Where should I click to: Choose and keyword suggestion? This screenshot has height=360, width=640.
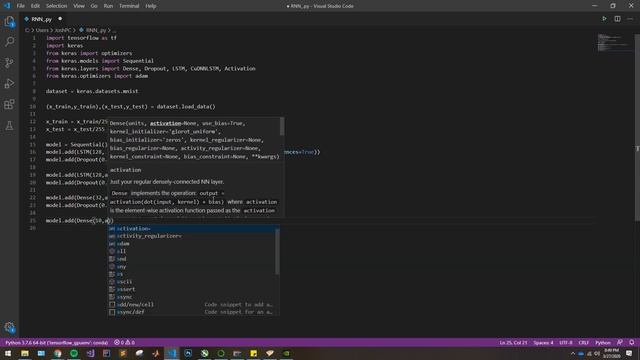(x=193, y=259)
